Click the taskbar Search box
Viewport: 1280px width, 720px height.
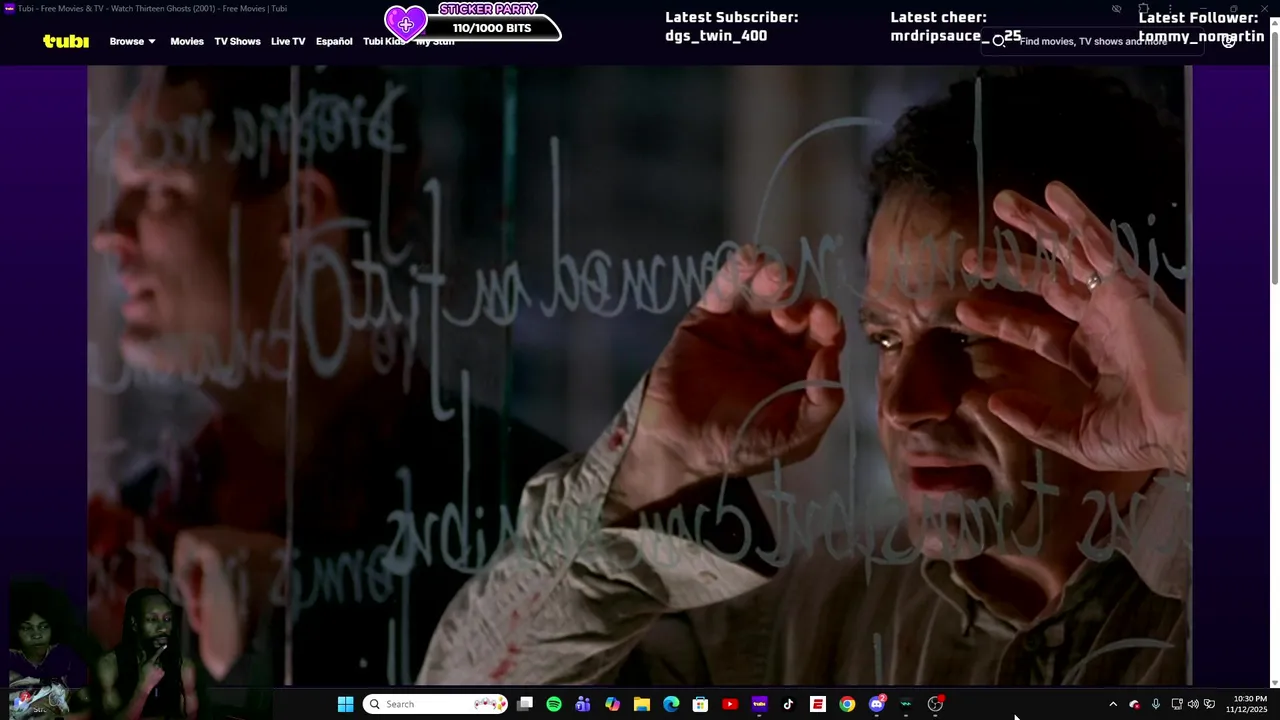pos(435,704)
